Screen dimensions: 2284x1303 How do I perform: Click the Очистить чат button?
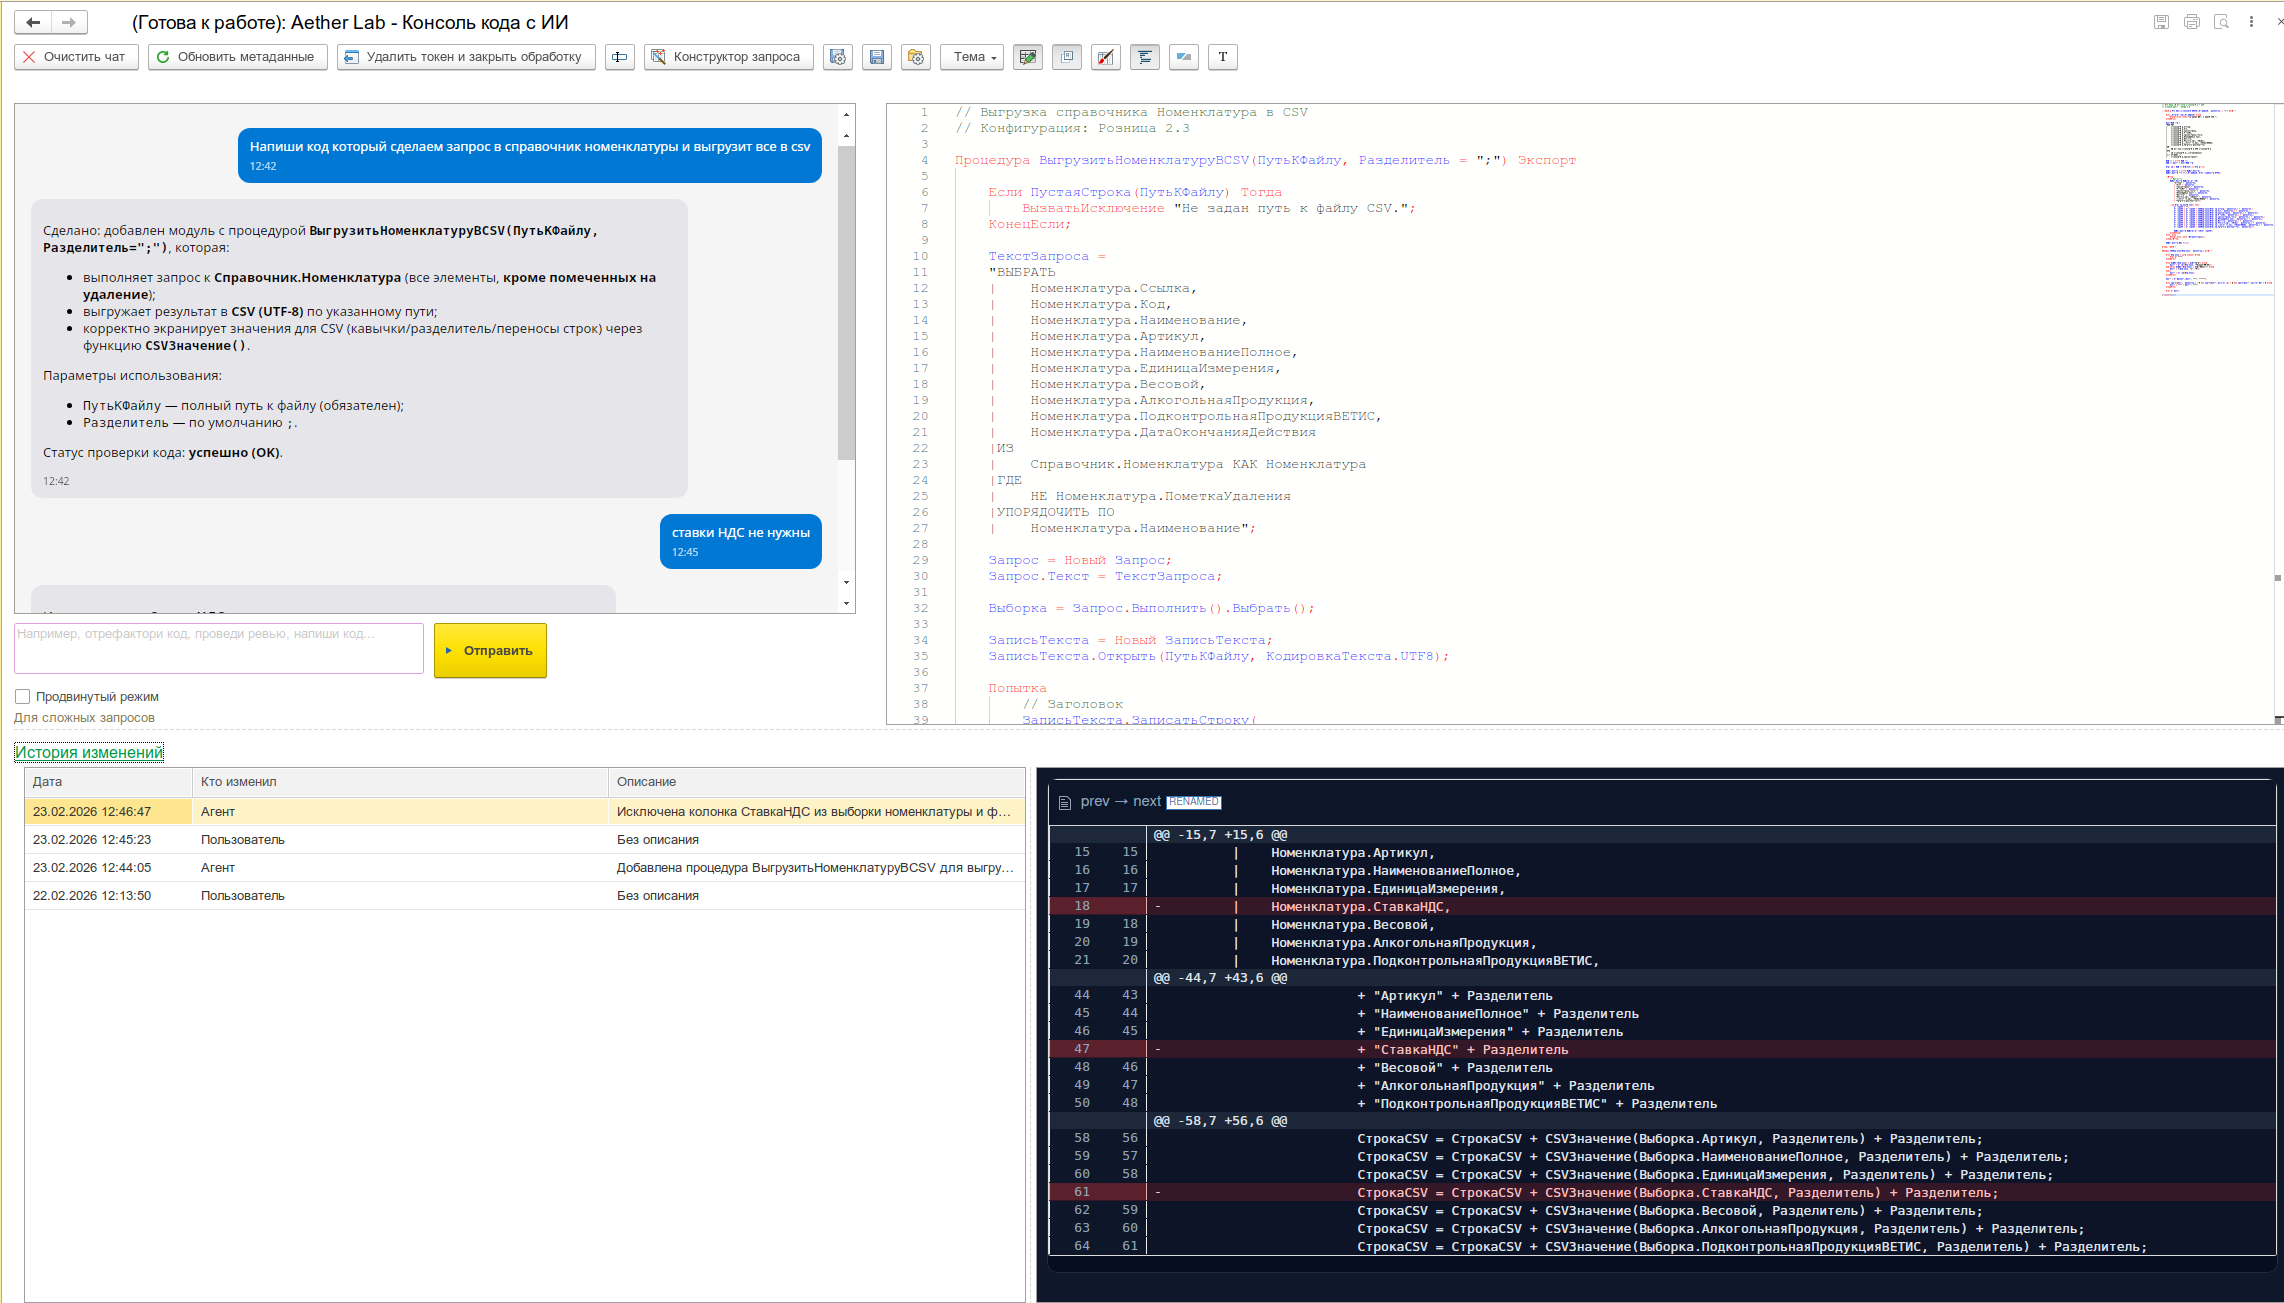click(76, 57)
